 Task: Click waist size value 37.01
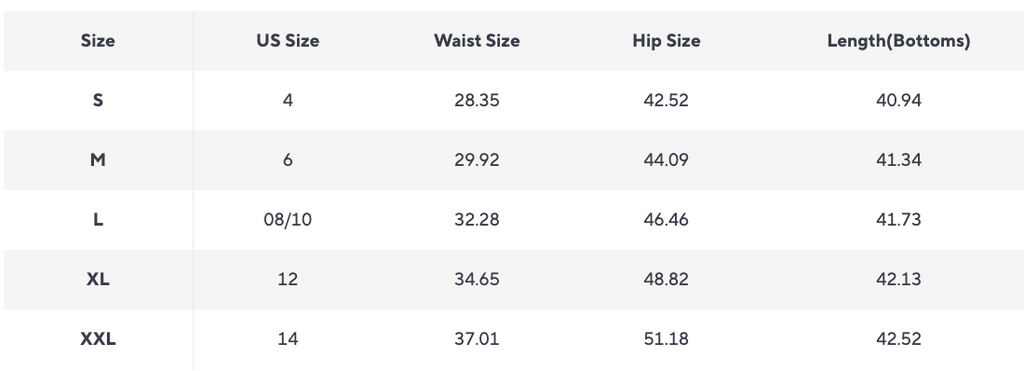477,339
